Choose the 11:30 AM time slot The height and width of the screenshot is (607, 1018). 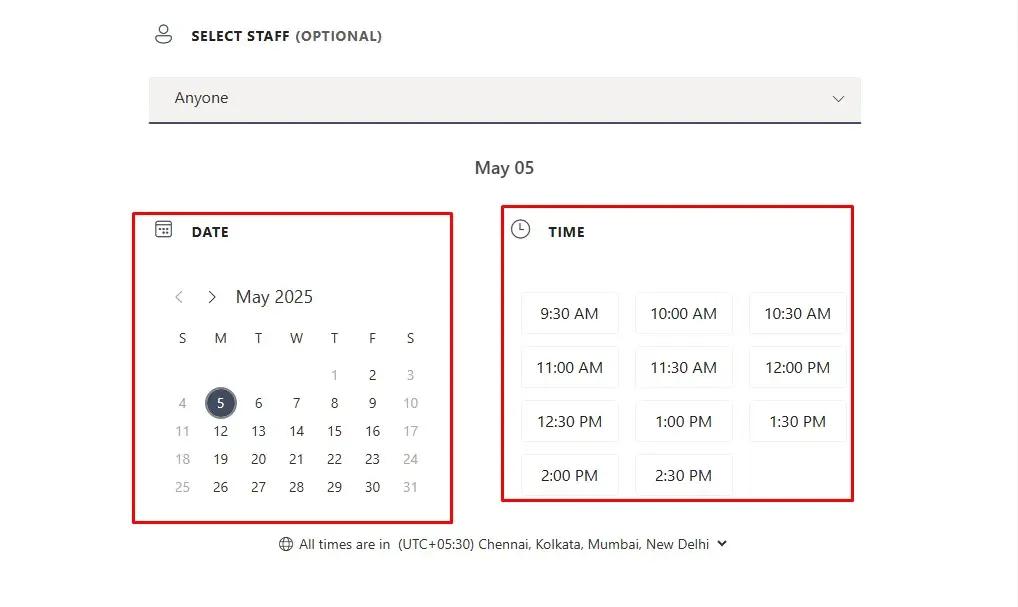click(683, 368)
